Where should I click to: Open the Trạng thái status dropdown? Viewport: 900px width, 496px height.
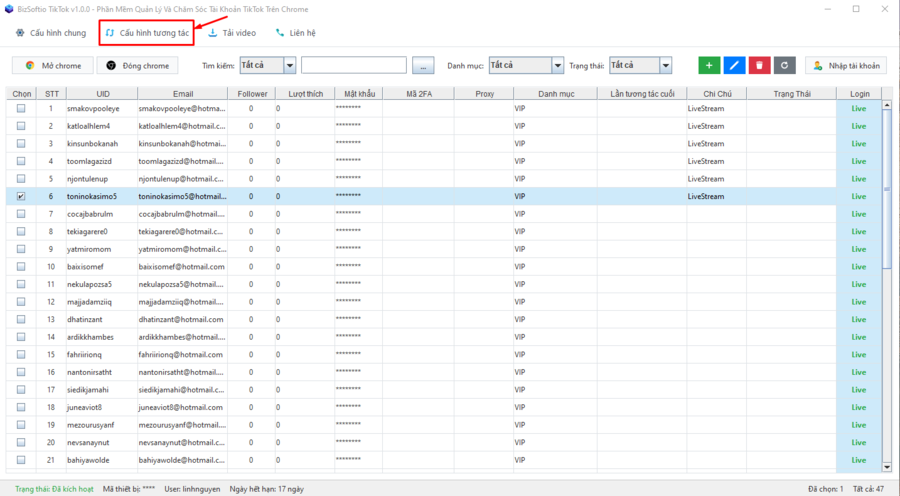click(x=665, y=65)
